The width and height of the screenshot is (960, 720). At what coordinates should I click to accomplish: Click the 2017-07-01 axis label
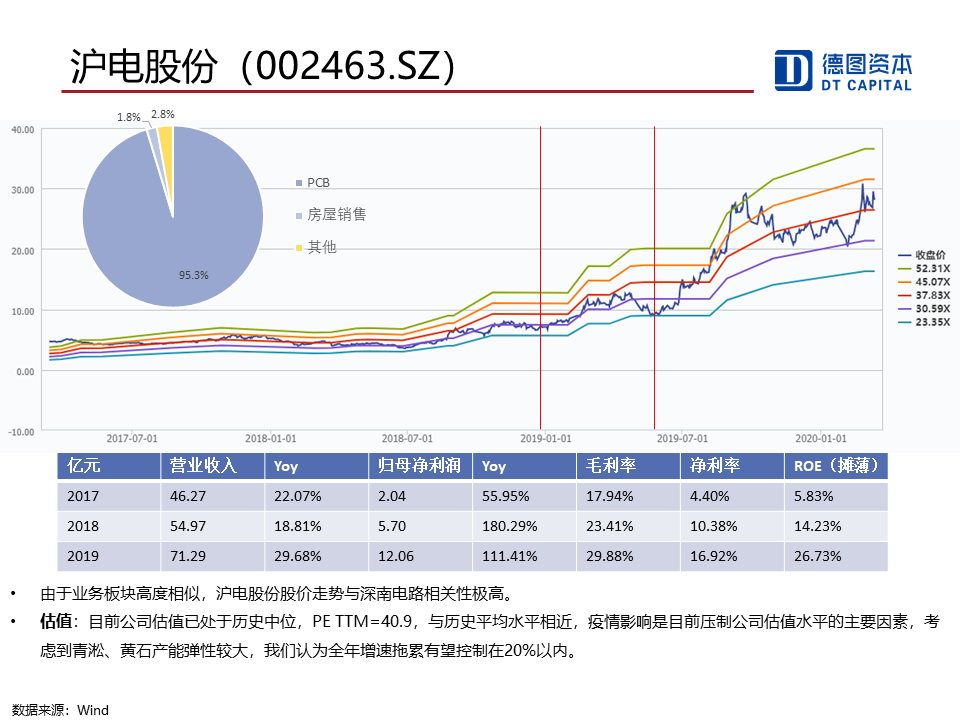click(x=132, y=438)
